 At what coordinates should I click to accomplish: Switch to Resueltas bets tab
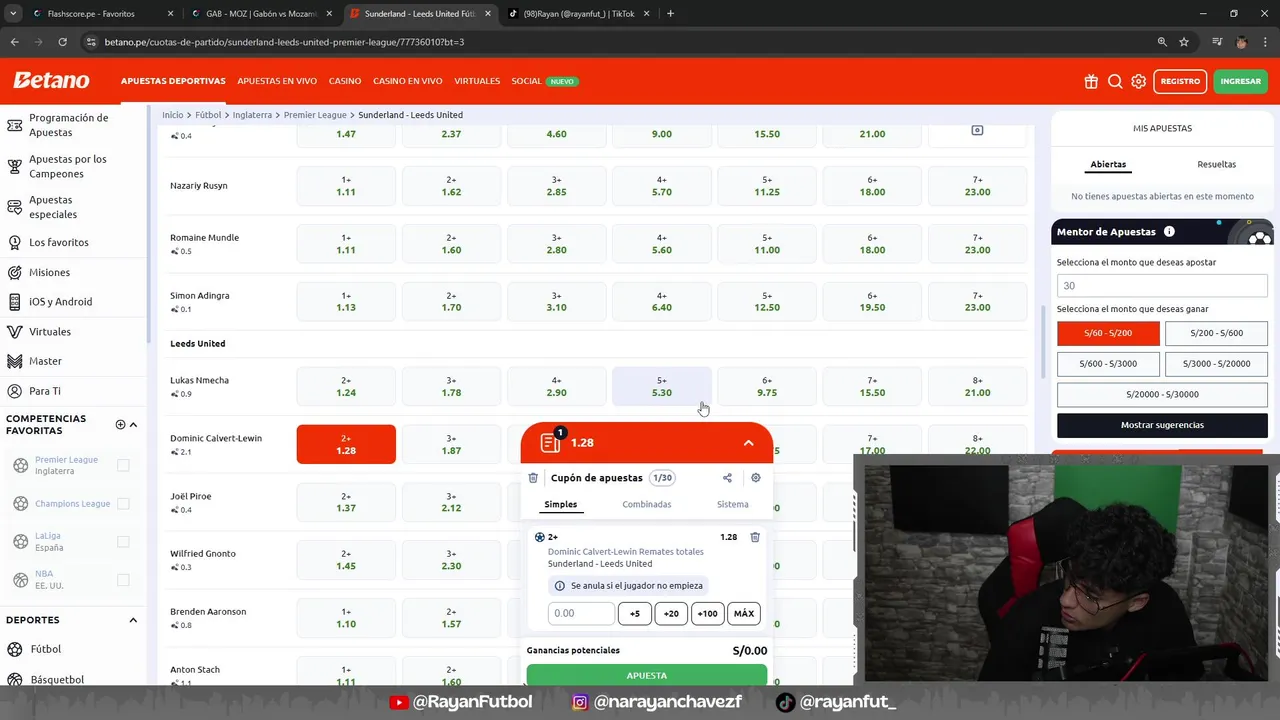pyautogui.click(x=1217, y=164)
